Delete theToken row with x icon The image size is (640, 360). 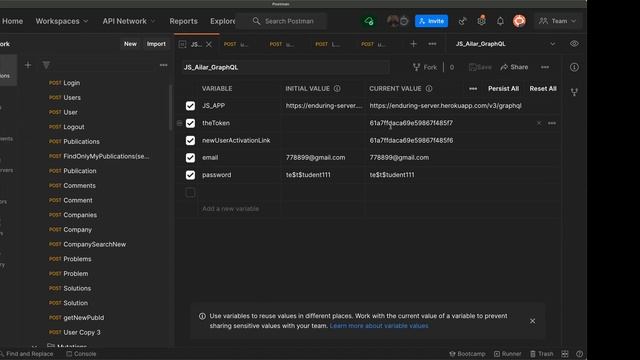tap(539, 123)
